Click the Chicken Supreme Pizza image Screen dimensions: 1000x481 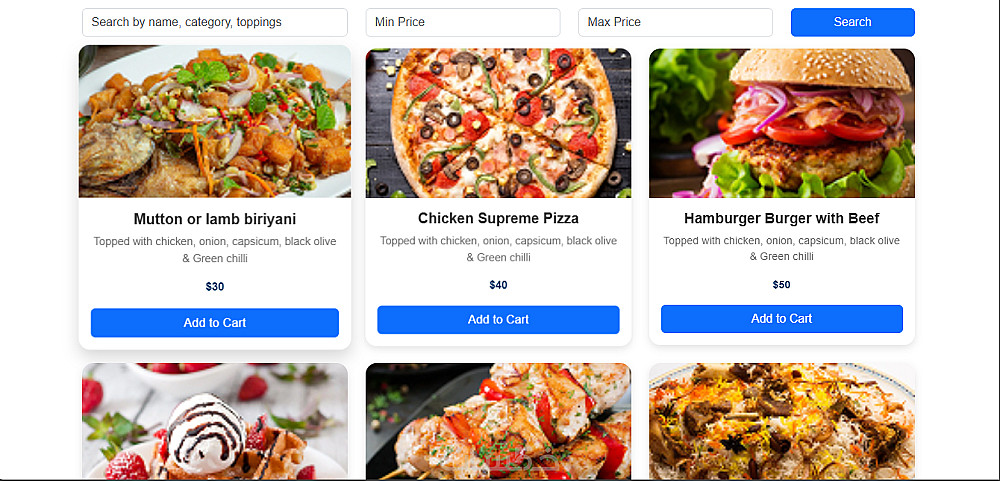[498, 122]
